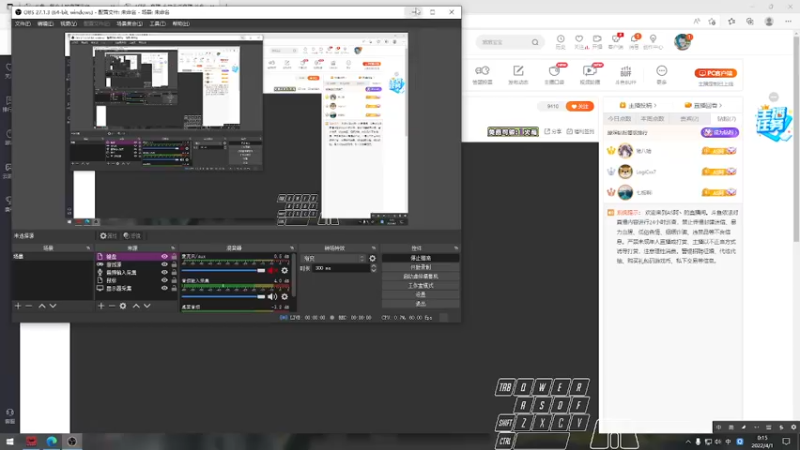Pop out the sources dock using its header icon
The image size is (800, 450).
pyautogui.click(x=173, y=248)
